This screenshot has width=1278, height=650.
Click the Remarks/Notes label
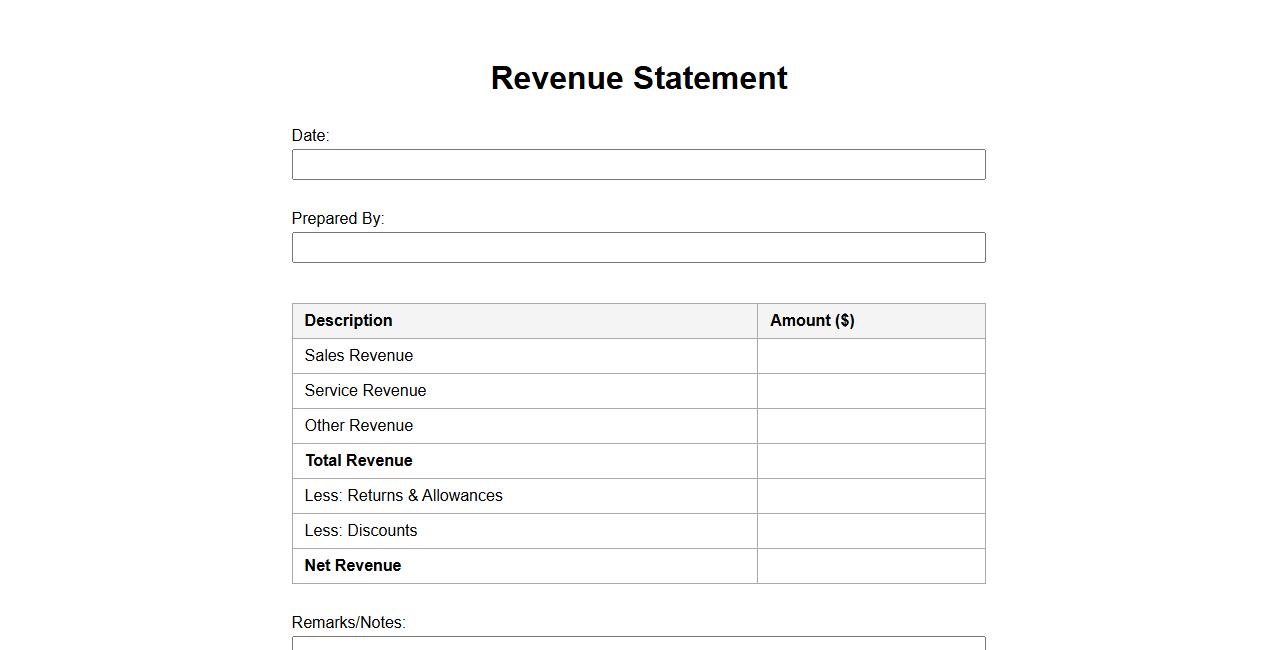pyautogui.click(x=348, y=623)
